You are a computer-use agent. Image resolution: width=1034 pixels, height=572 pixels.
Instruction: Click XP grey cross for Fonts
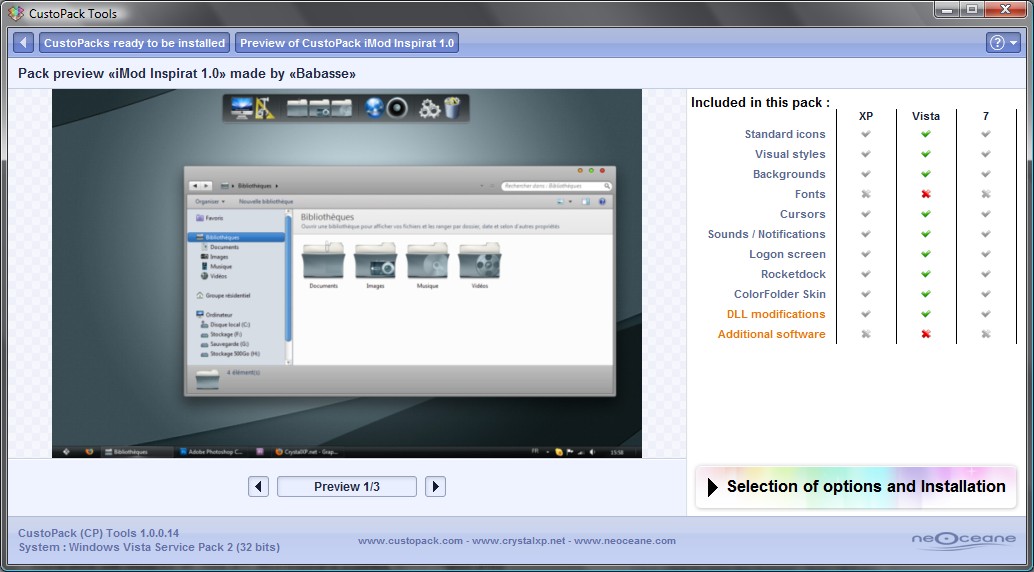[866, 194]
